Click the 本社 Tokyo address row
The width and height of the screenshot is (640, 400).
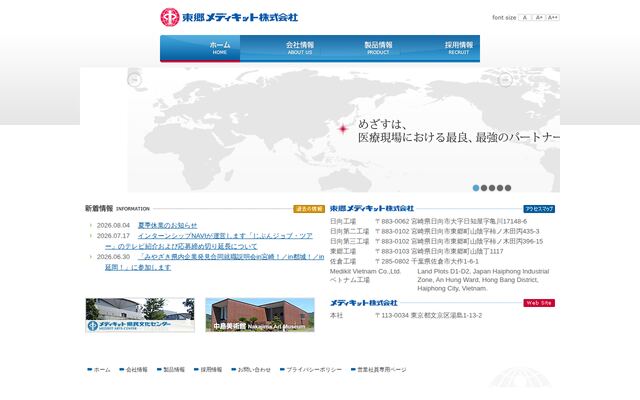click(x=406, y=316)
